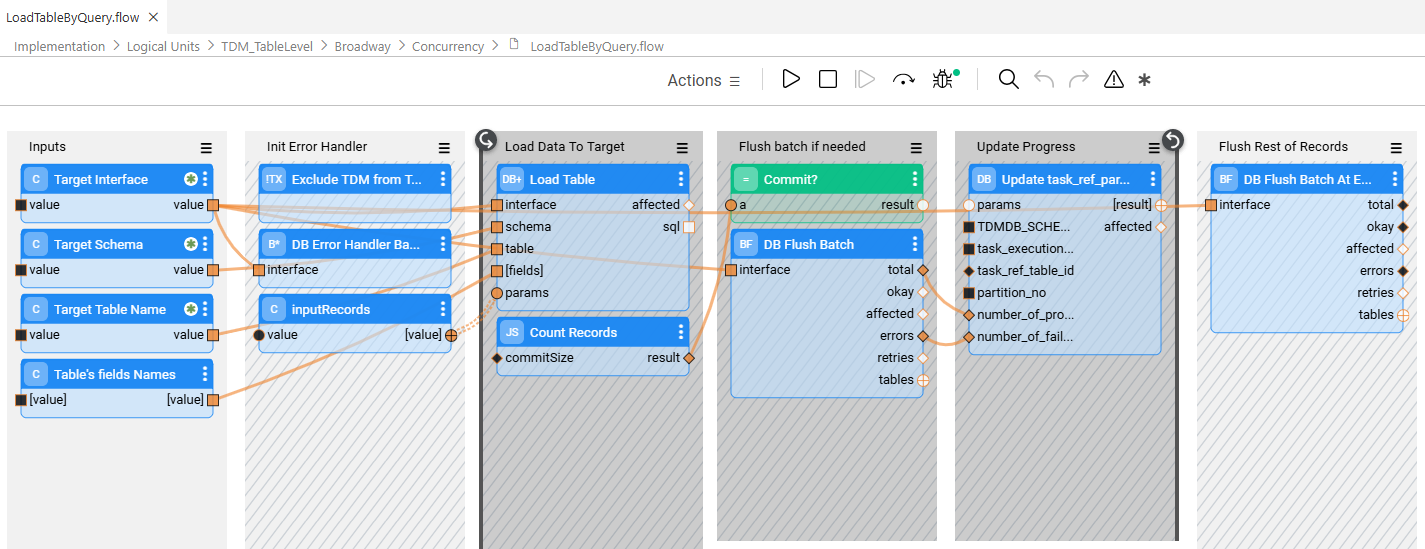The height and width of the screenshot is (549, 1425).
Task: Open the Load Data To Target stage menu
Action: tap(682, 147)
